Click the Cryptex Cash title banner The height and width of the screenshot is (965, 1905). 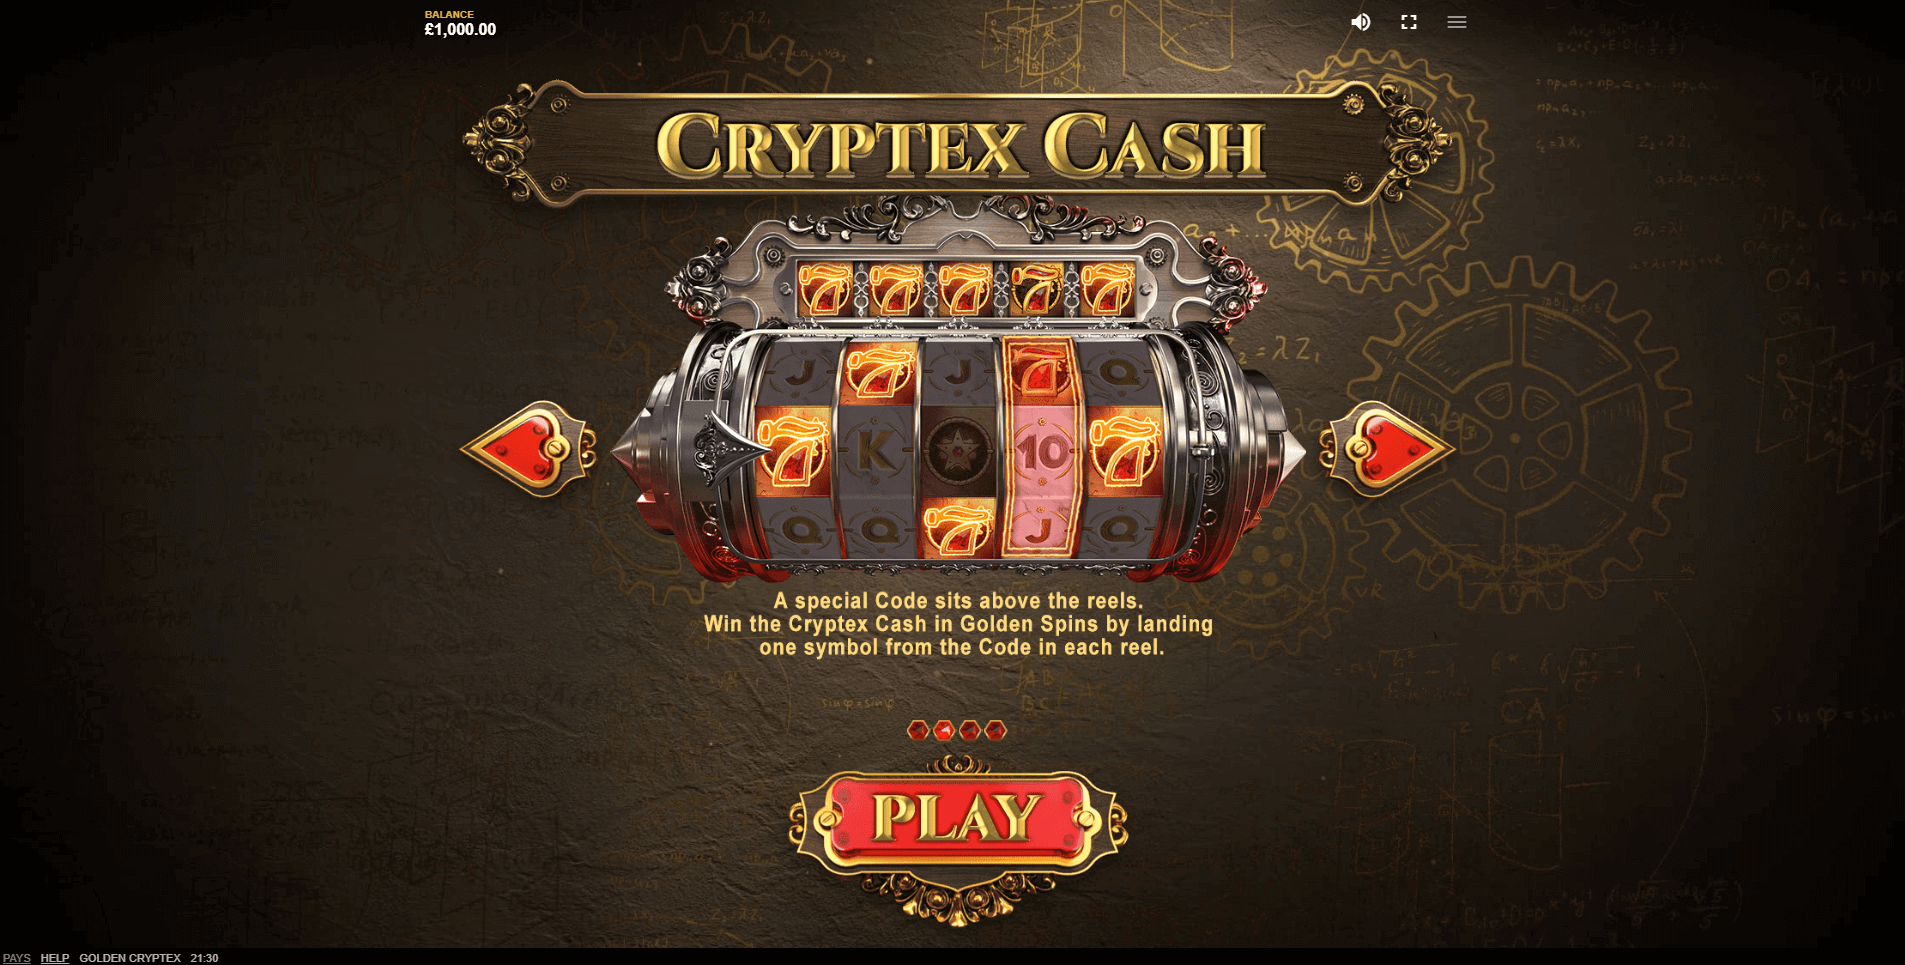(x=958, y=145)
